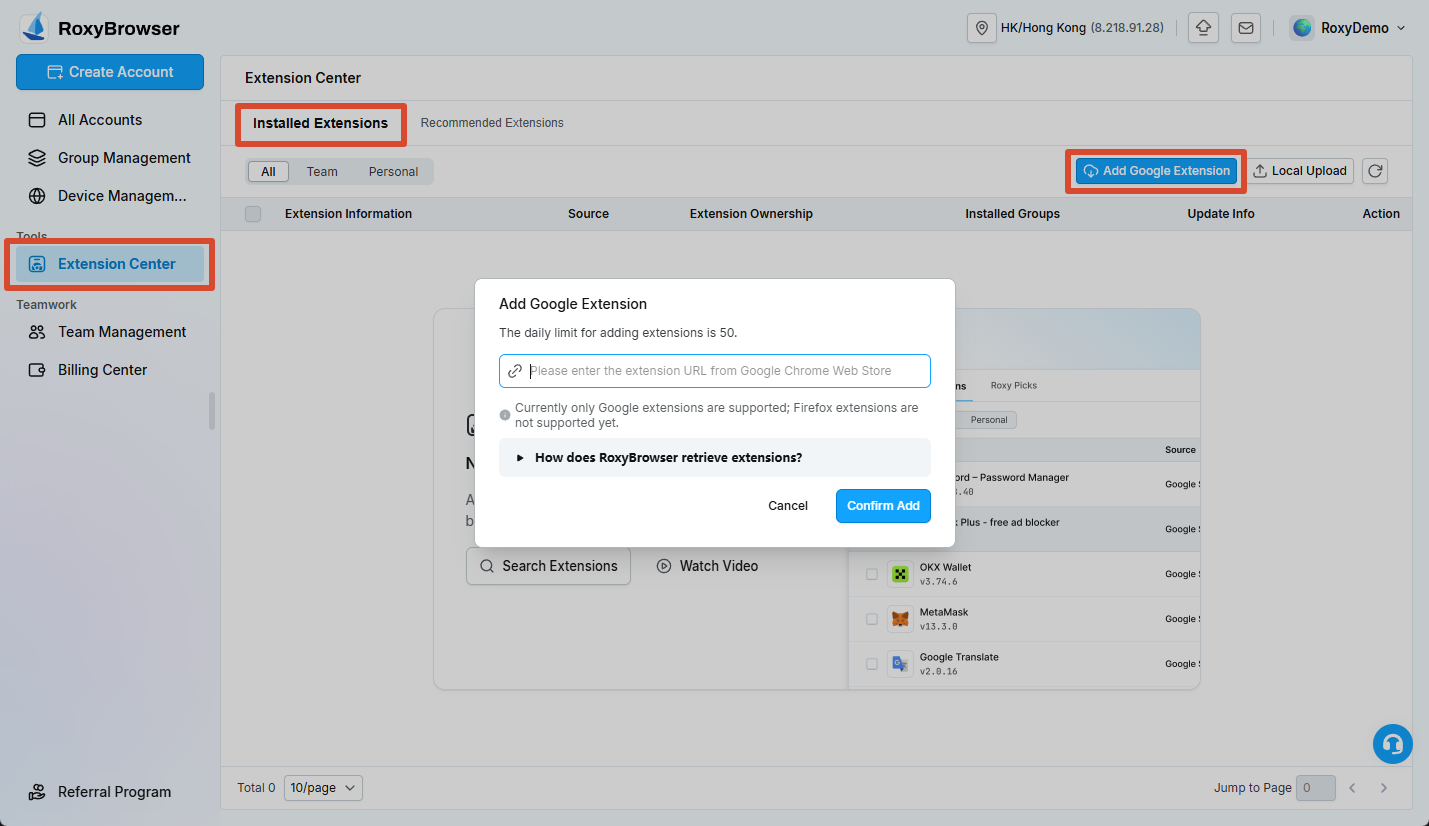Screen dimensions: 1429x826
Task: Click the Jump to Page input box
Action: click(1315, 788)
